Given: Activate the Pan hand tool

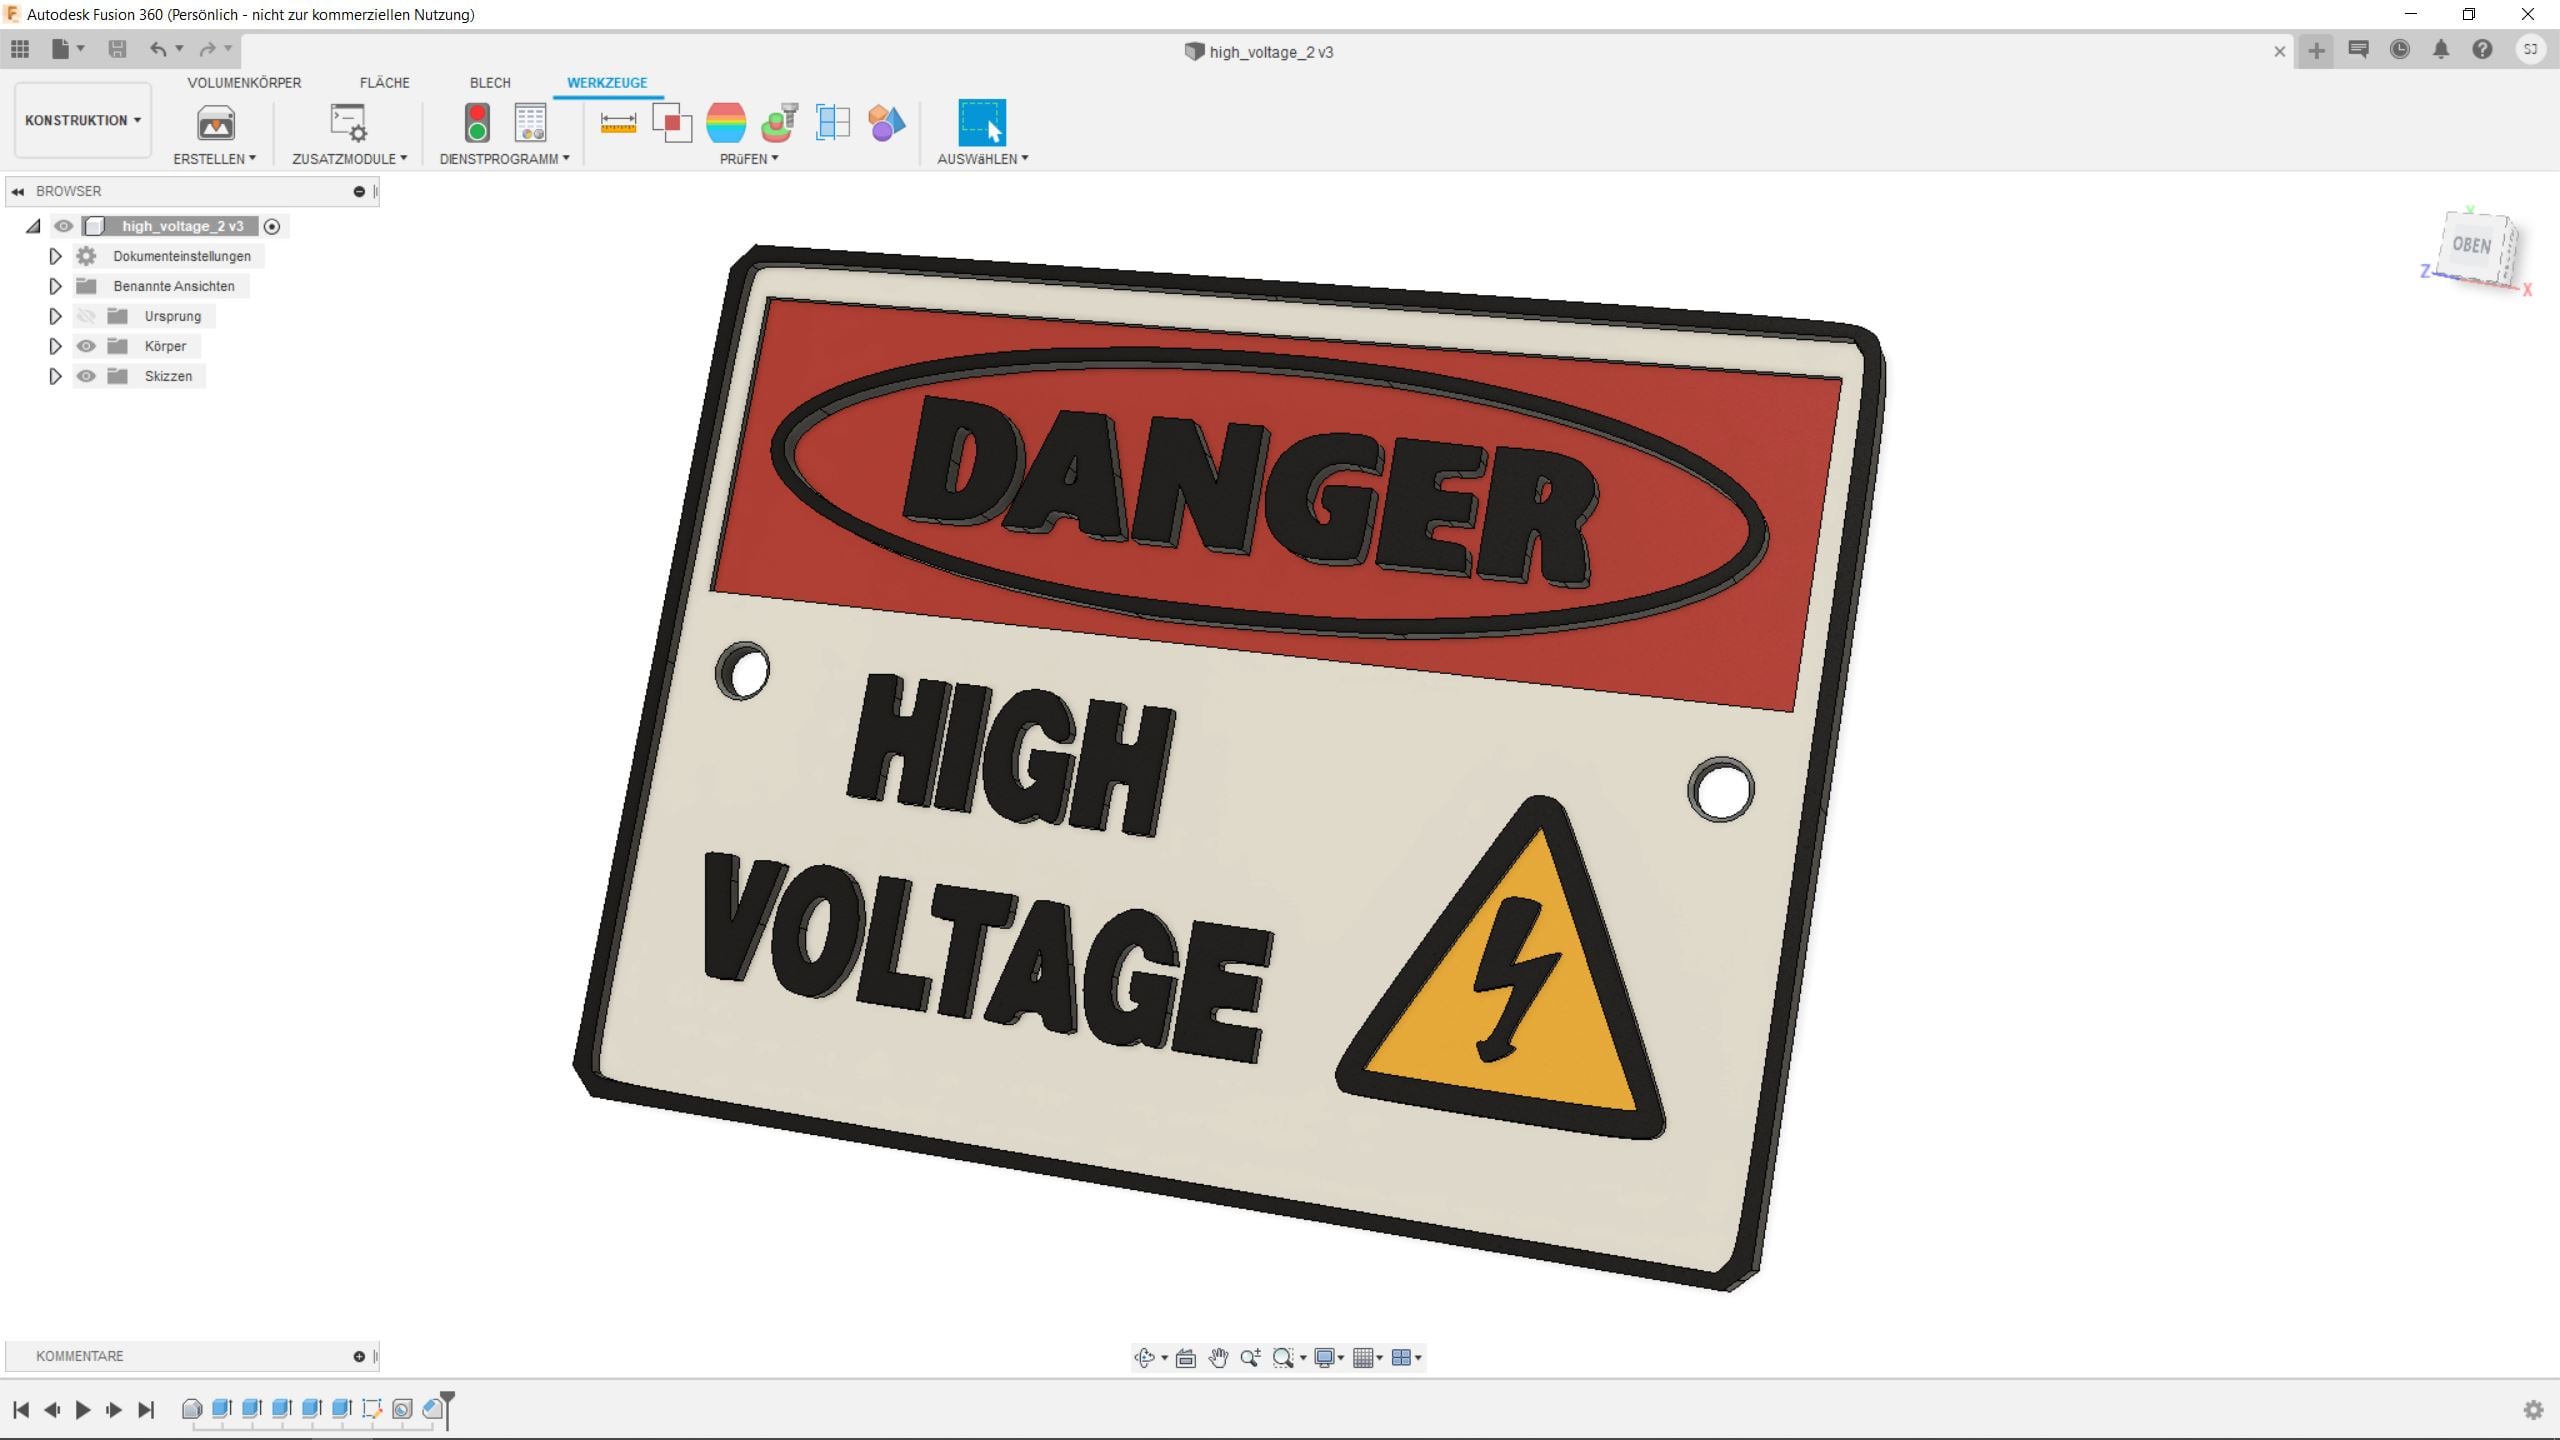Looking at the screenshot, I should point(1218,1357).
